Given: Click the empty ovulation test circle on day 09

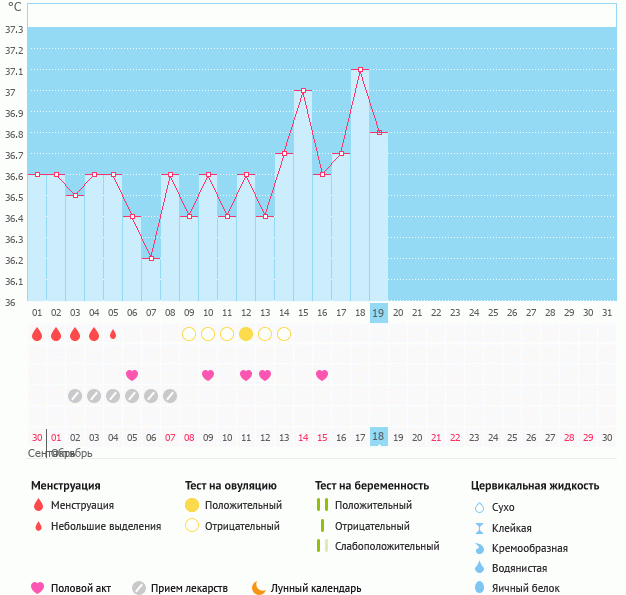Looking at the screenshot, I should pos(189,334).
